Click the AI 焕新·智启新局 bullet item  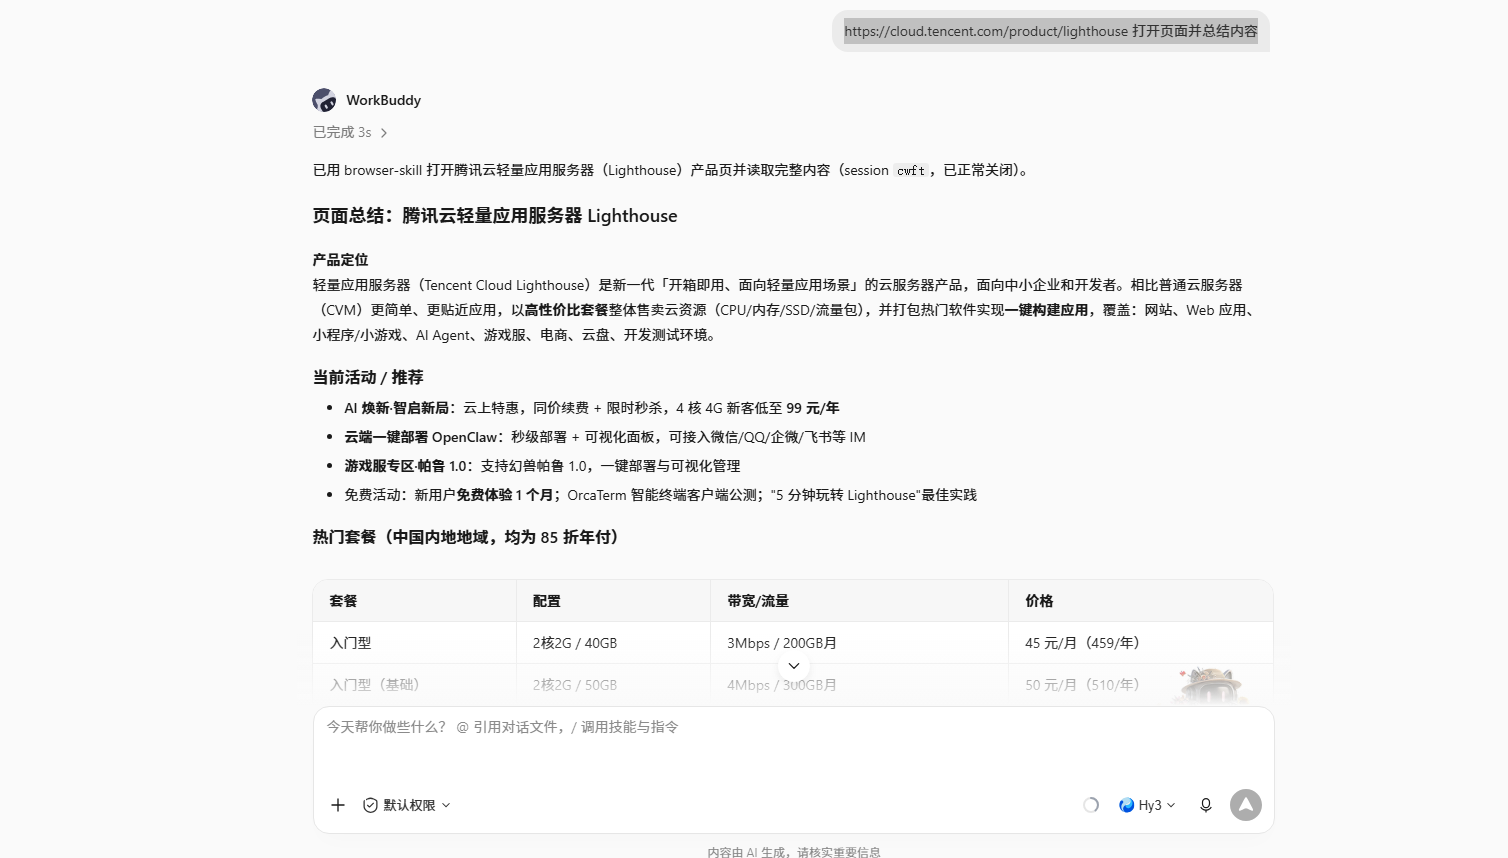[592, 408]
